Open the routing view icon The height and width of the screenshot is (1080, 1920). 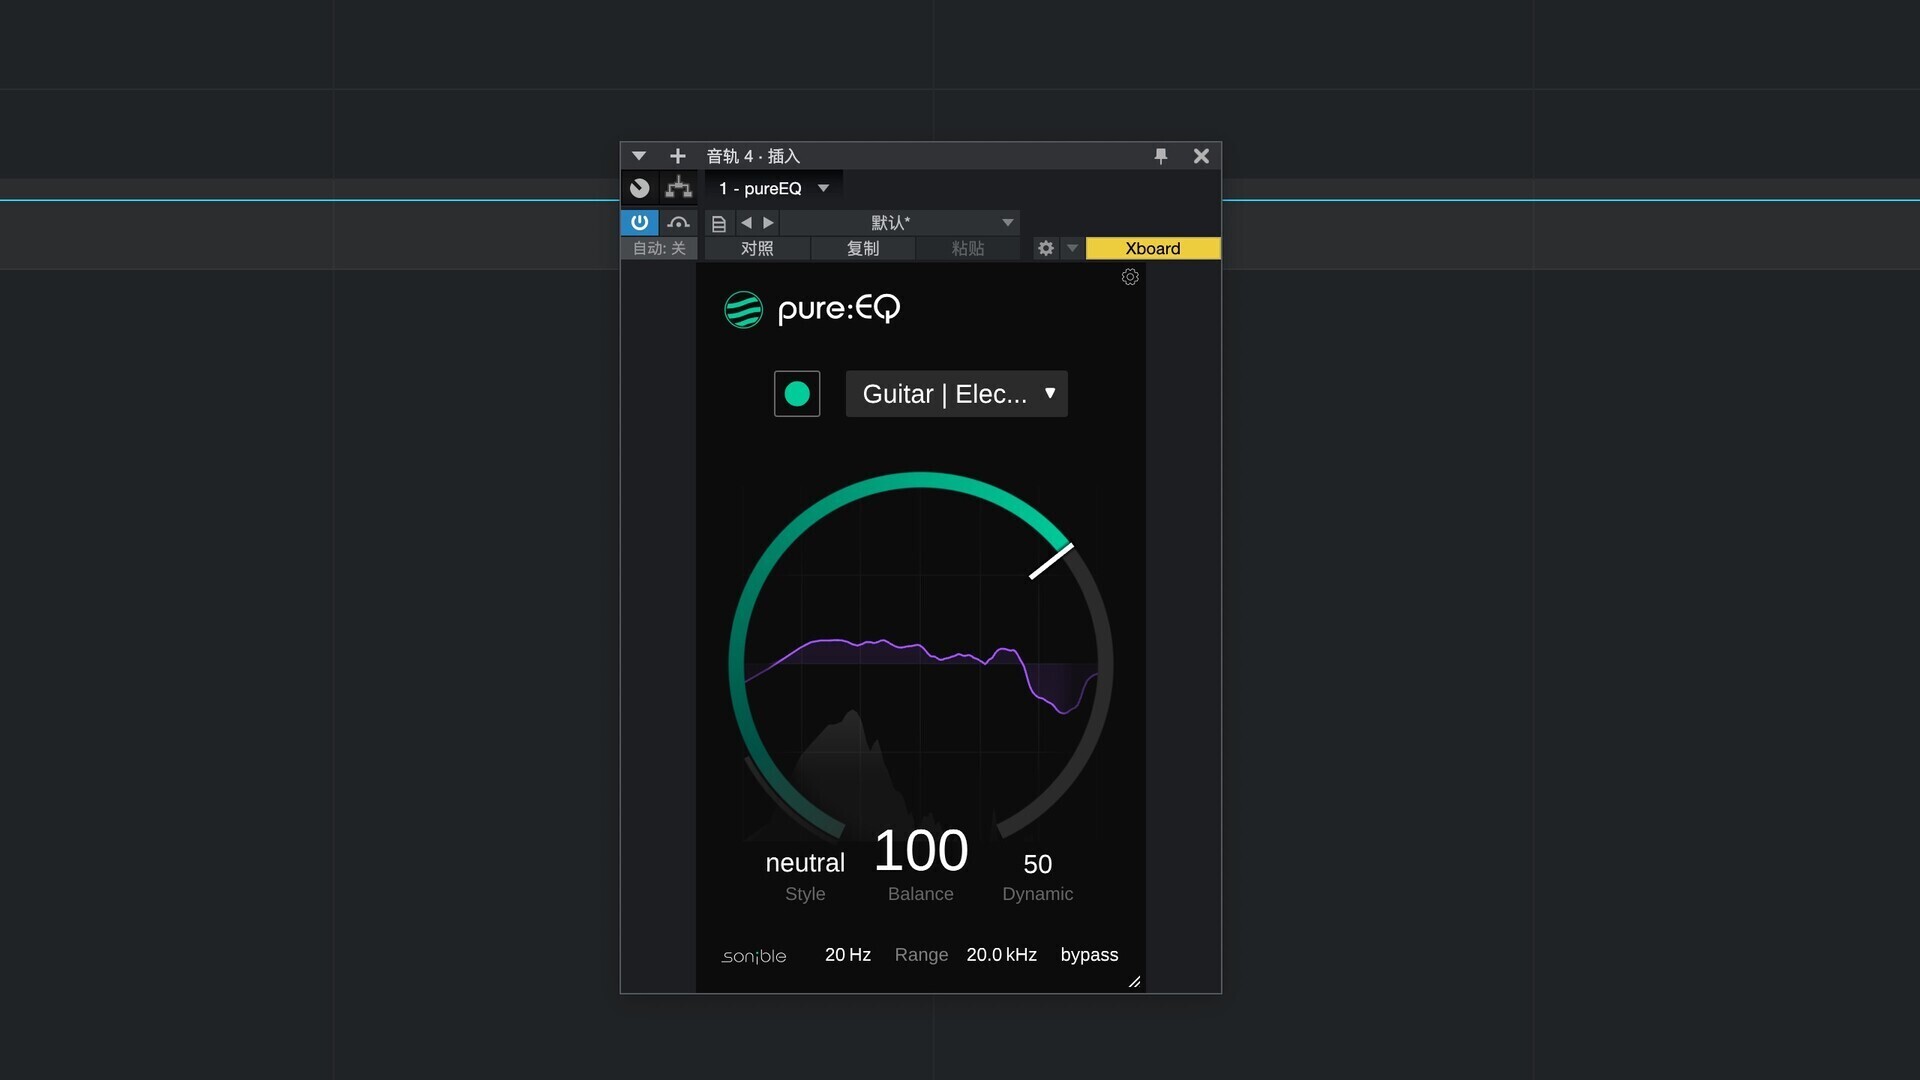click(x=679, y=188)
